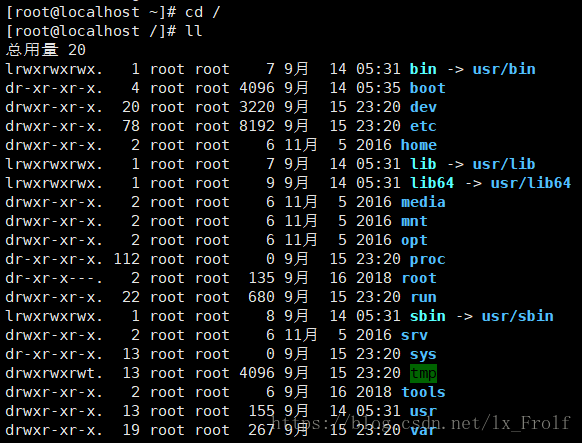The image size is (582, 443).
Task: Click the opt directory name
Action: [x=414, y=240]
